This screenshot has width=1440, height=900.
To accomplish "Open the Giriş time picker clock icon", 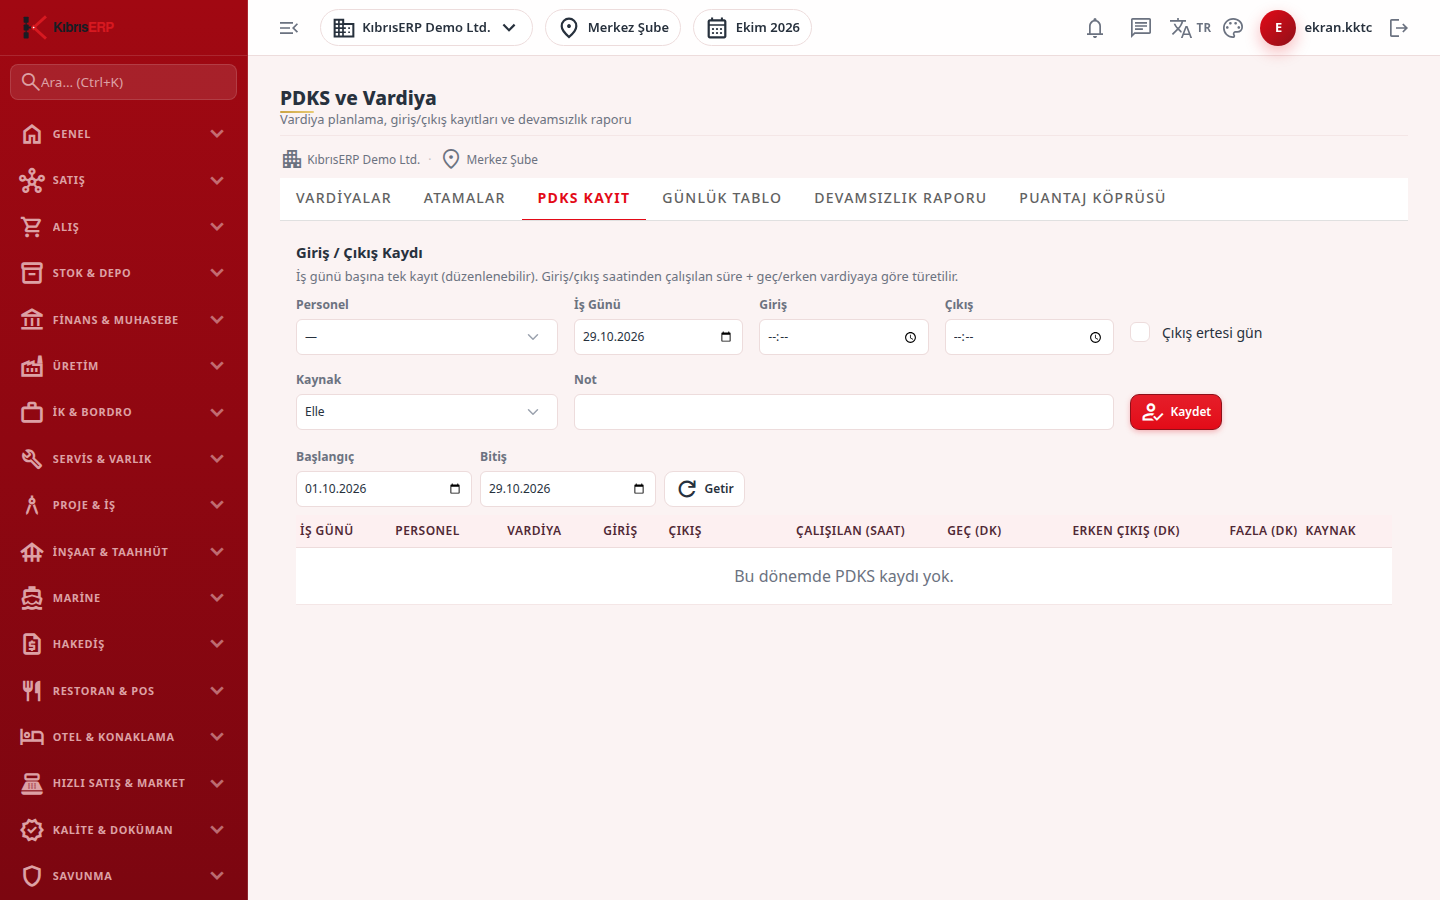I will point(910,337).
